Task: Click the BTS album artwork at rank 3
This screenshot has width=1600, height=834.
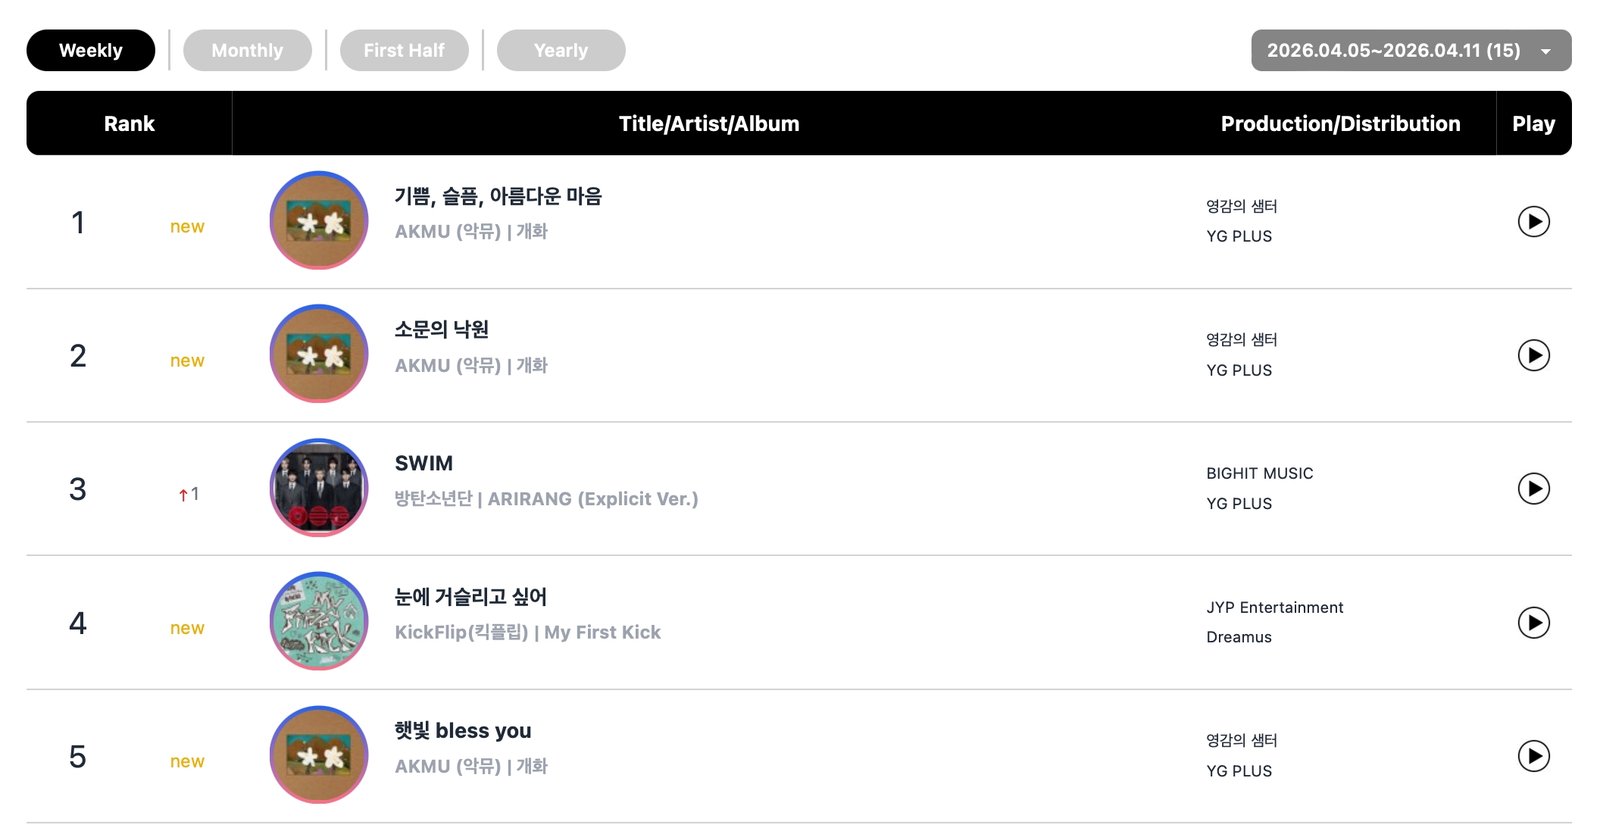Action: pyautogui.click(x=317, y=489)
